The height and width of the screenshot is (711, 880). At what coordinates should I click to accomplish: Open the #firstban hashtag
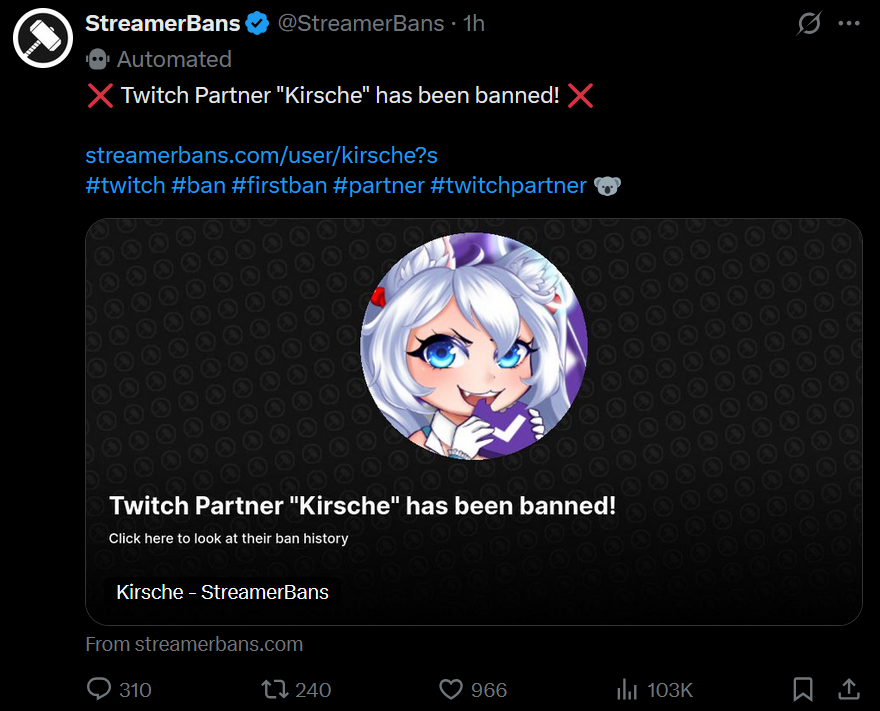pyautogui.click(x=279, y=186)
